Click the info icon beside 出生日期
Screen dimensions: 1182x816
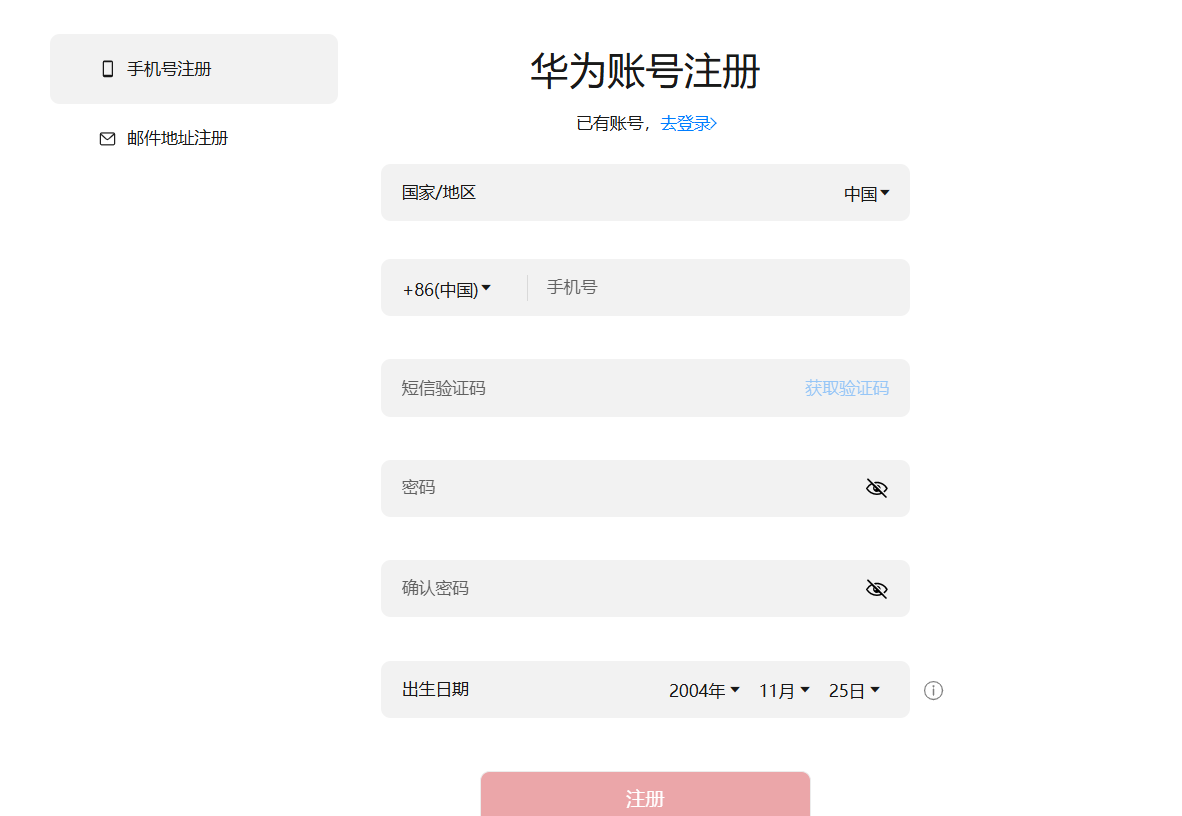(x=933, y=690)
